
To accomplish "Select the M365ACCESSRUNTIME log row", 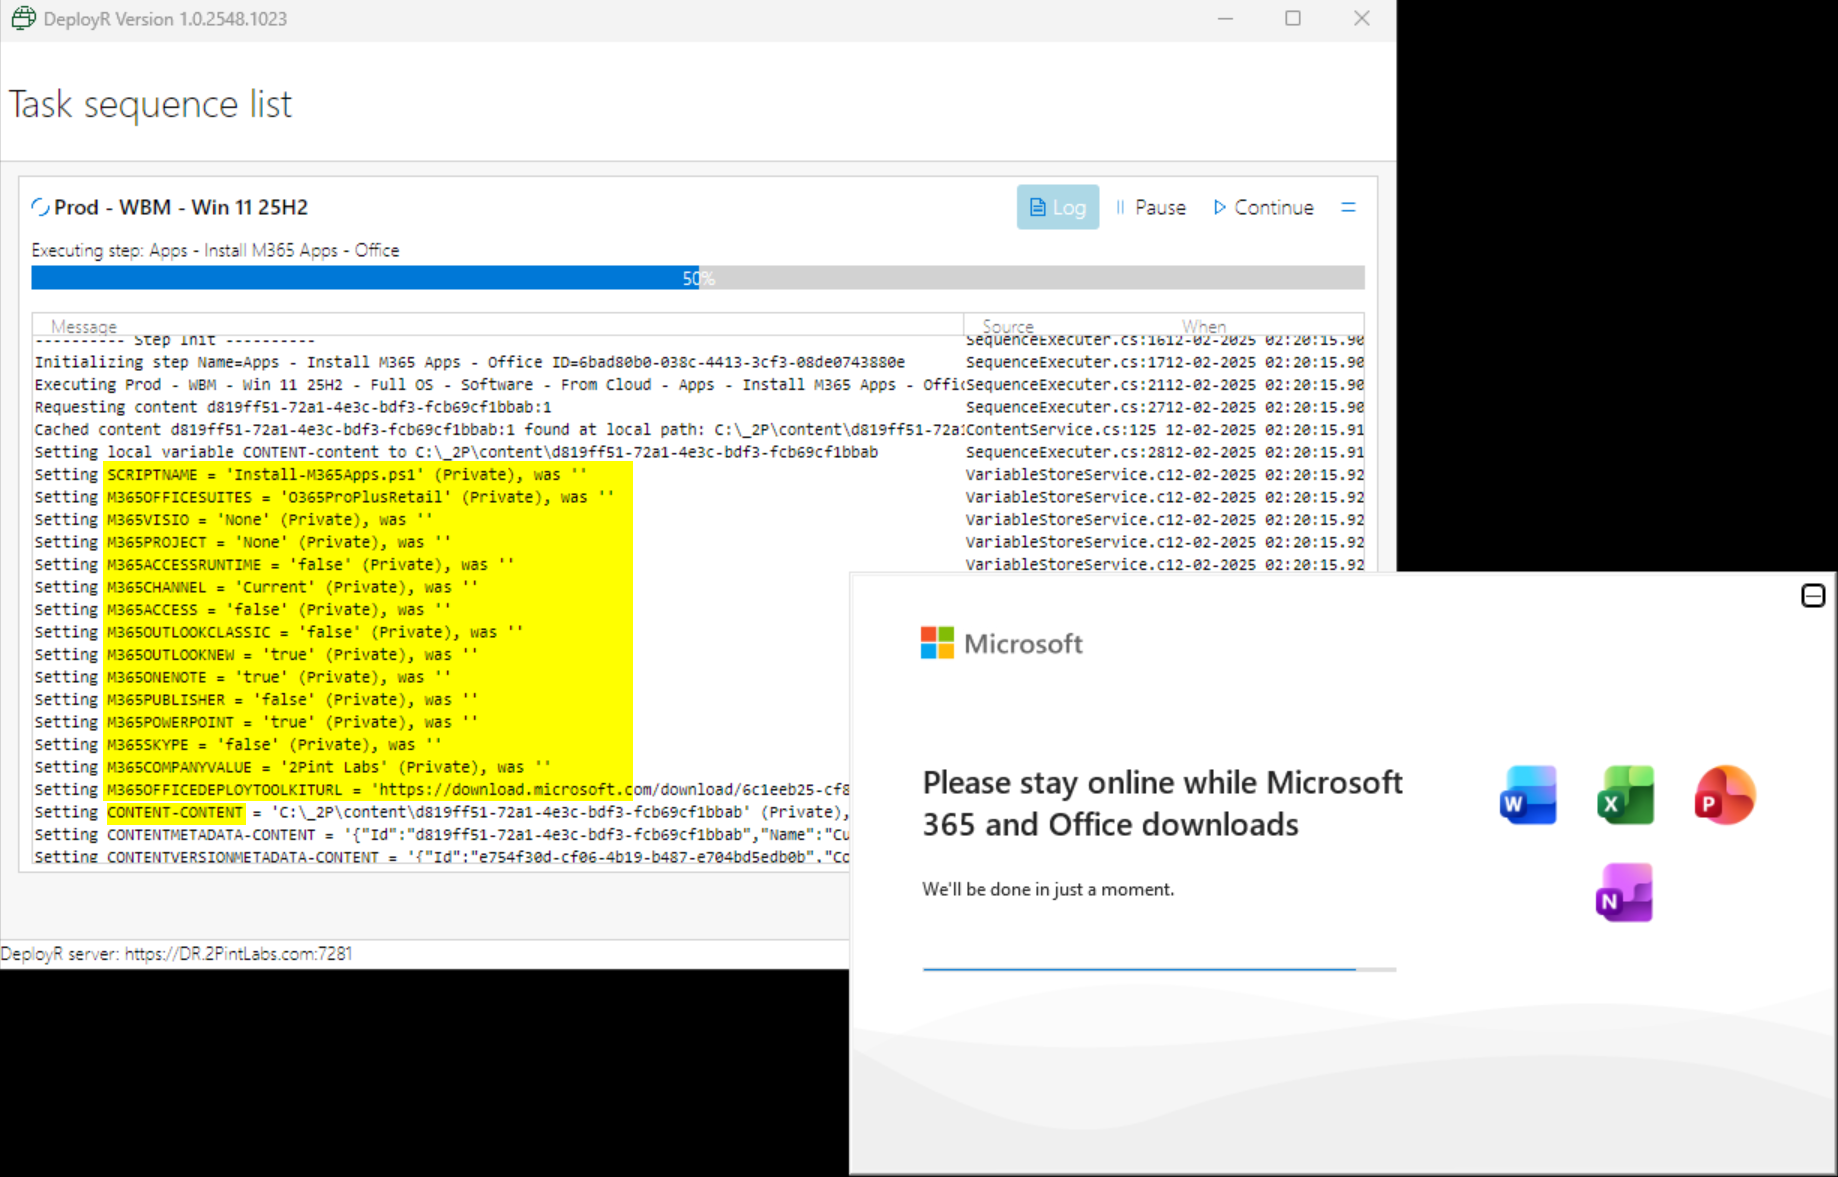I will pyautogui.click(x=698, y=564).
